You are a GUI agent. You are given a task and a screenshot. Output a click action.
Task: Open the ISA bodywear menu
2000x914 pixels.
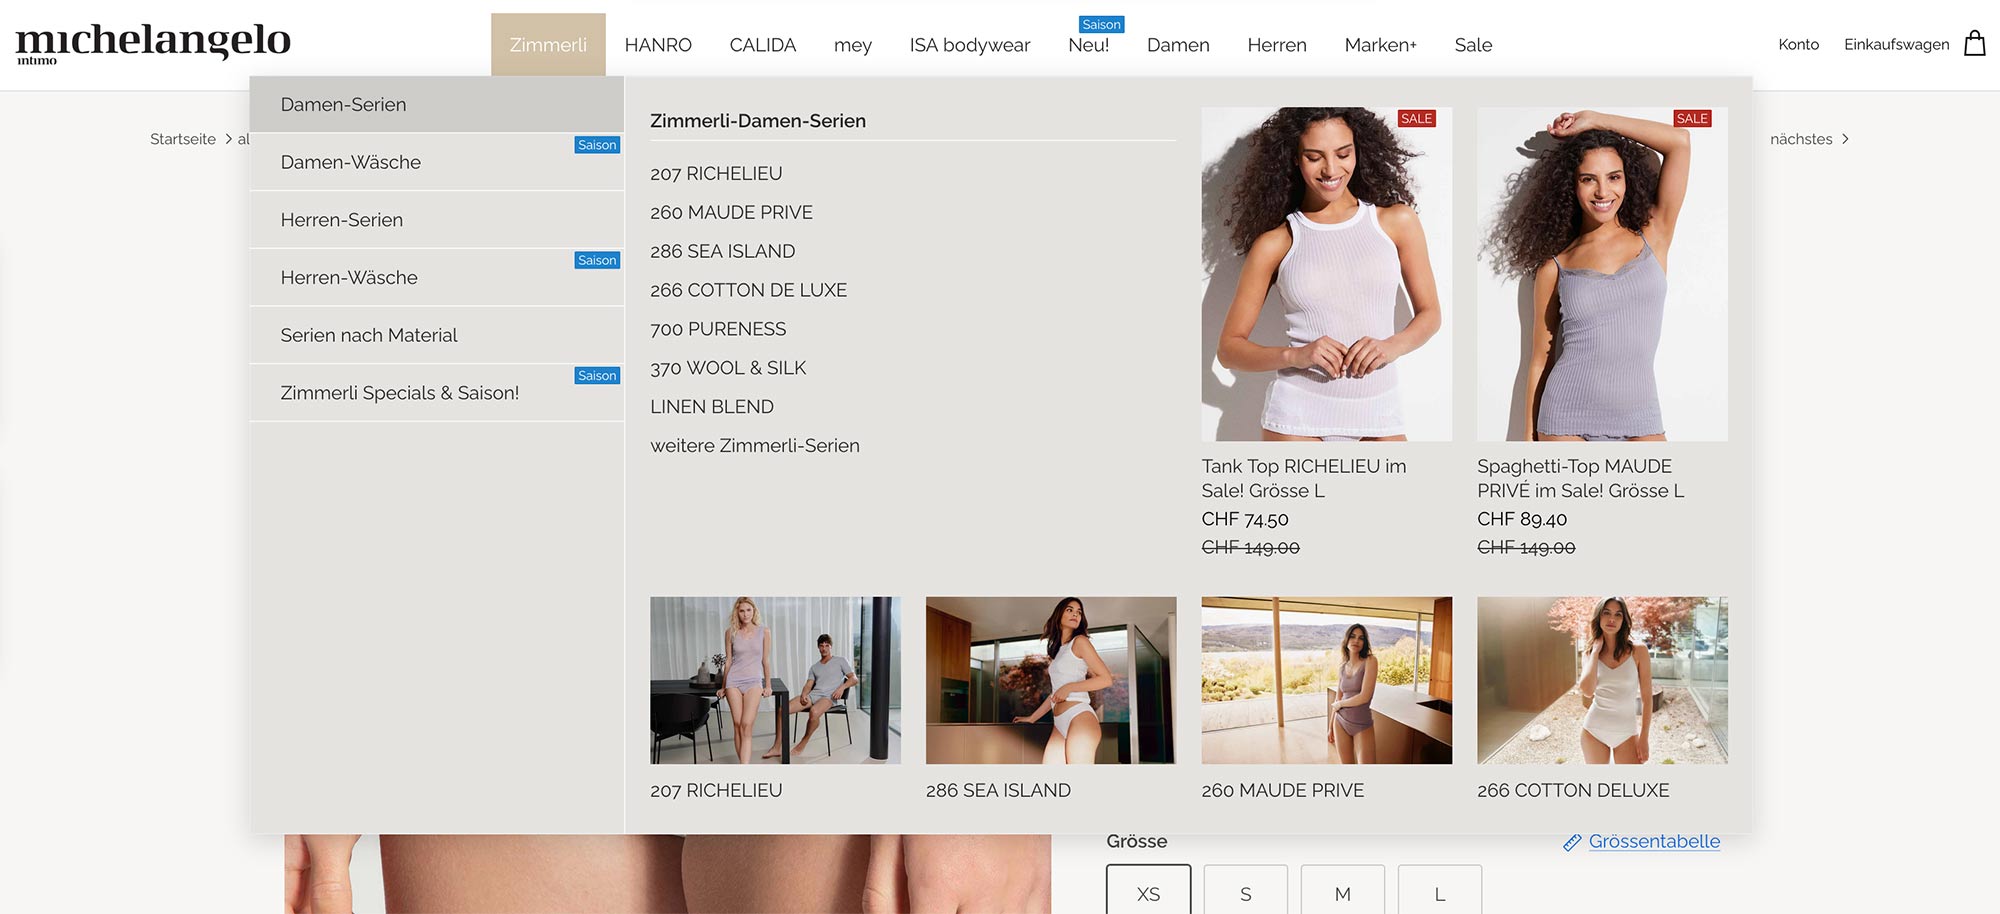click(x=970, y=45)
